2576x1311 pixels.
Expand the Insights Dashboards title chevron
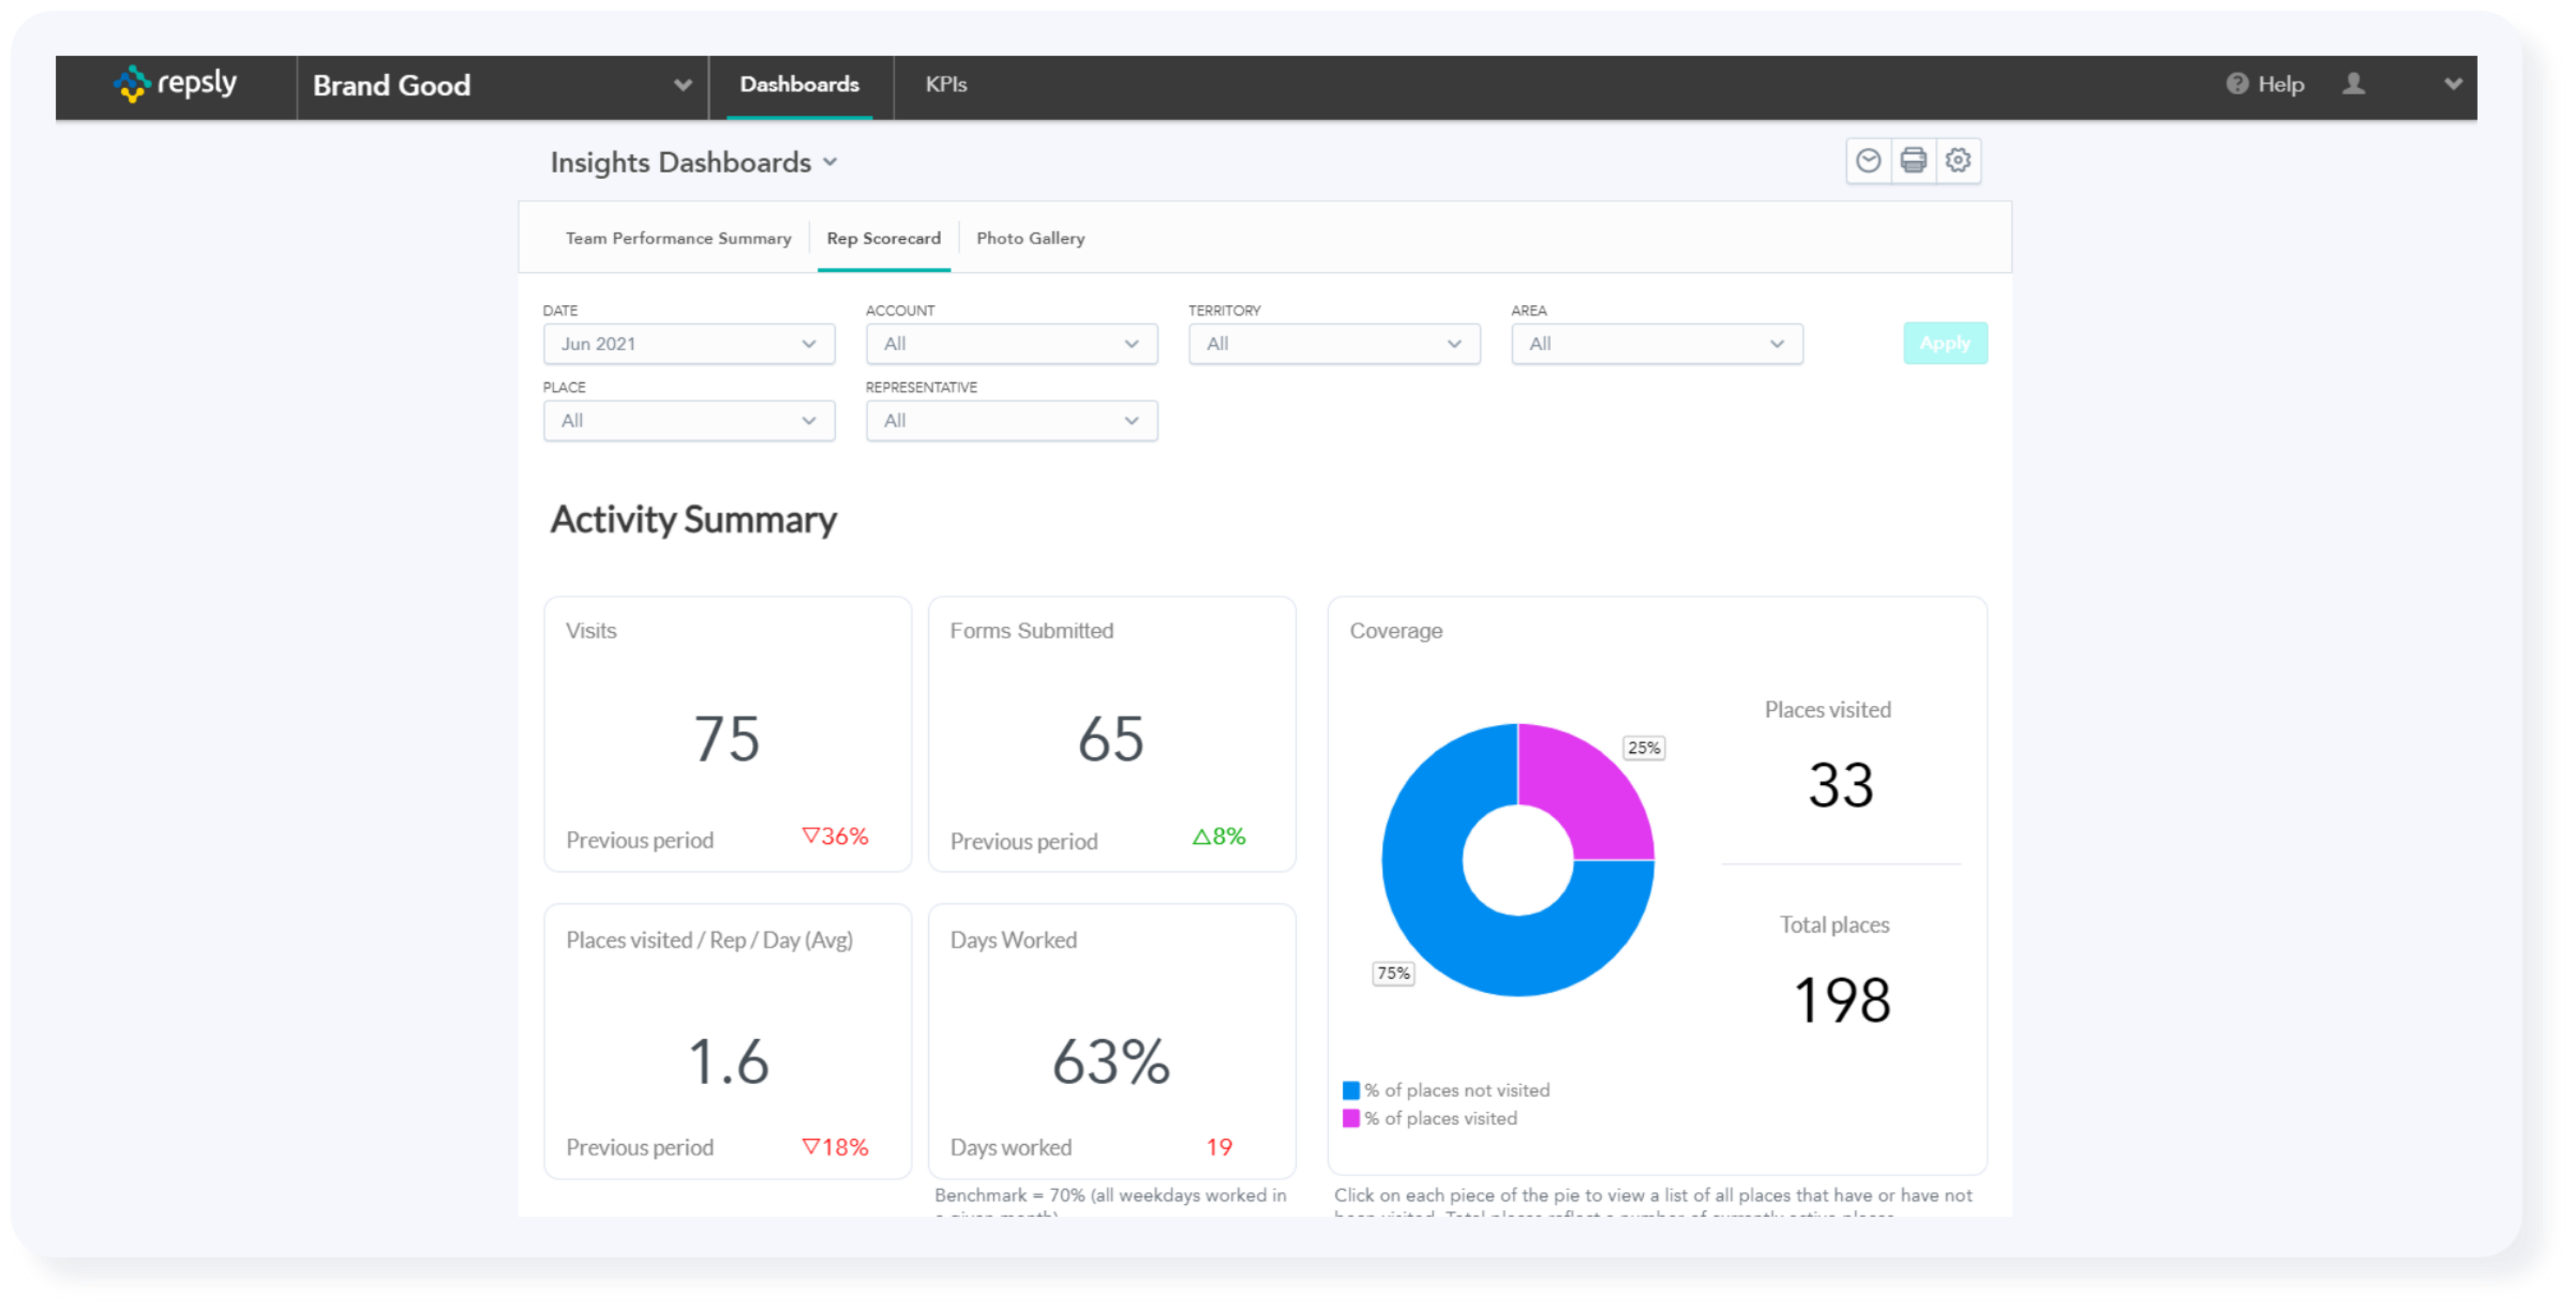click(x=830, y=162)
